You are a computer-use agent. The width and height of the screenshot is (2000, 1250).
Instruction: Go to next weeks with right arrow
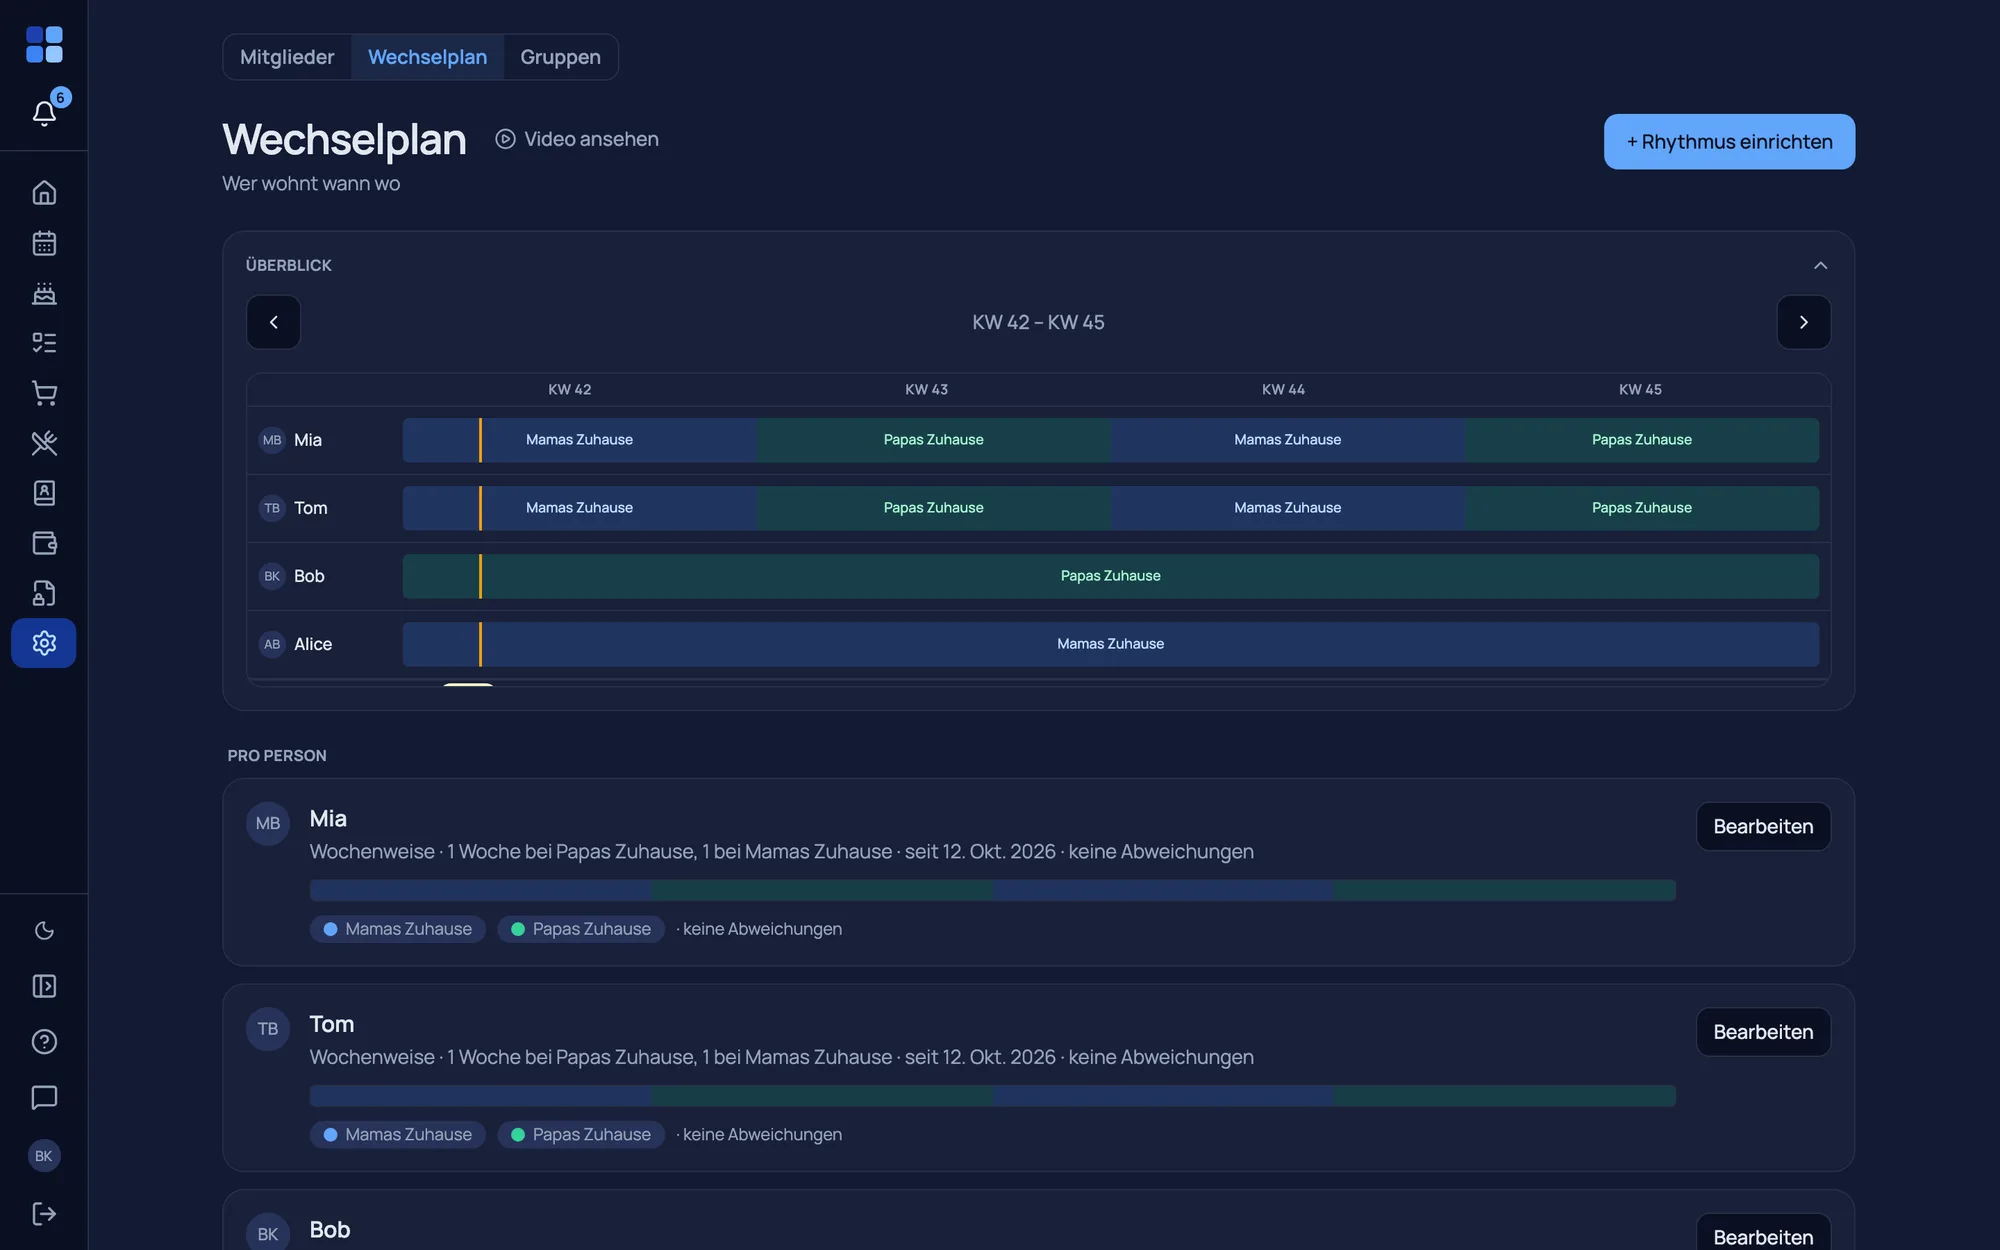(x=1803, y=322)
